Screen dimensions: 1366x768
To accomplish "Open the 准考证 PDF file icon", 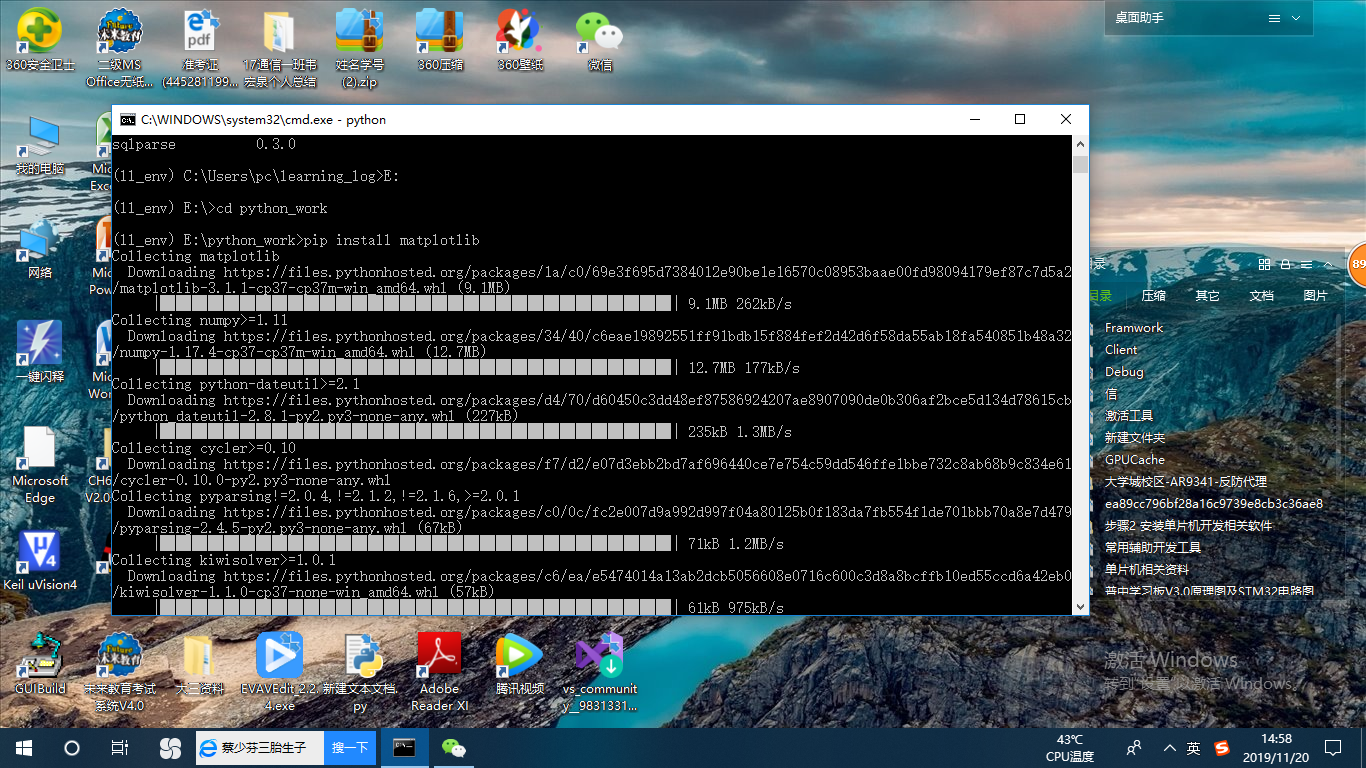I will [x=200, y=48].
